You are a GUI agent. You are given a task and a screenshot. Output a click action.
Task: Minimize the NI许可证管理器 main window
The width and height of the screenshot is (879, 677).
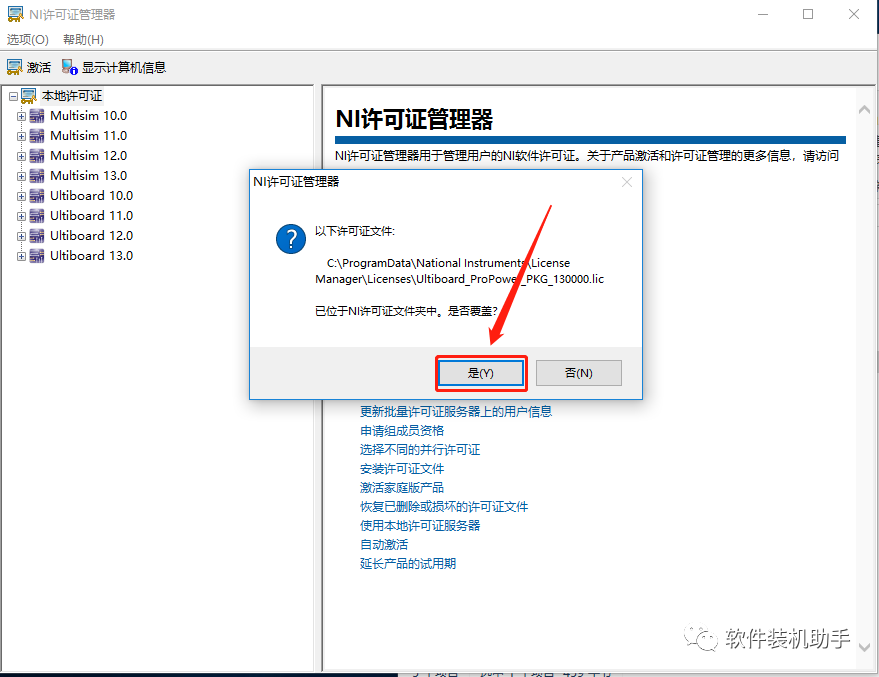click(763, 14)
